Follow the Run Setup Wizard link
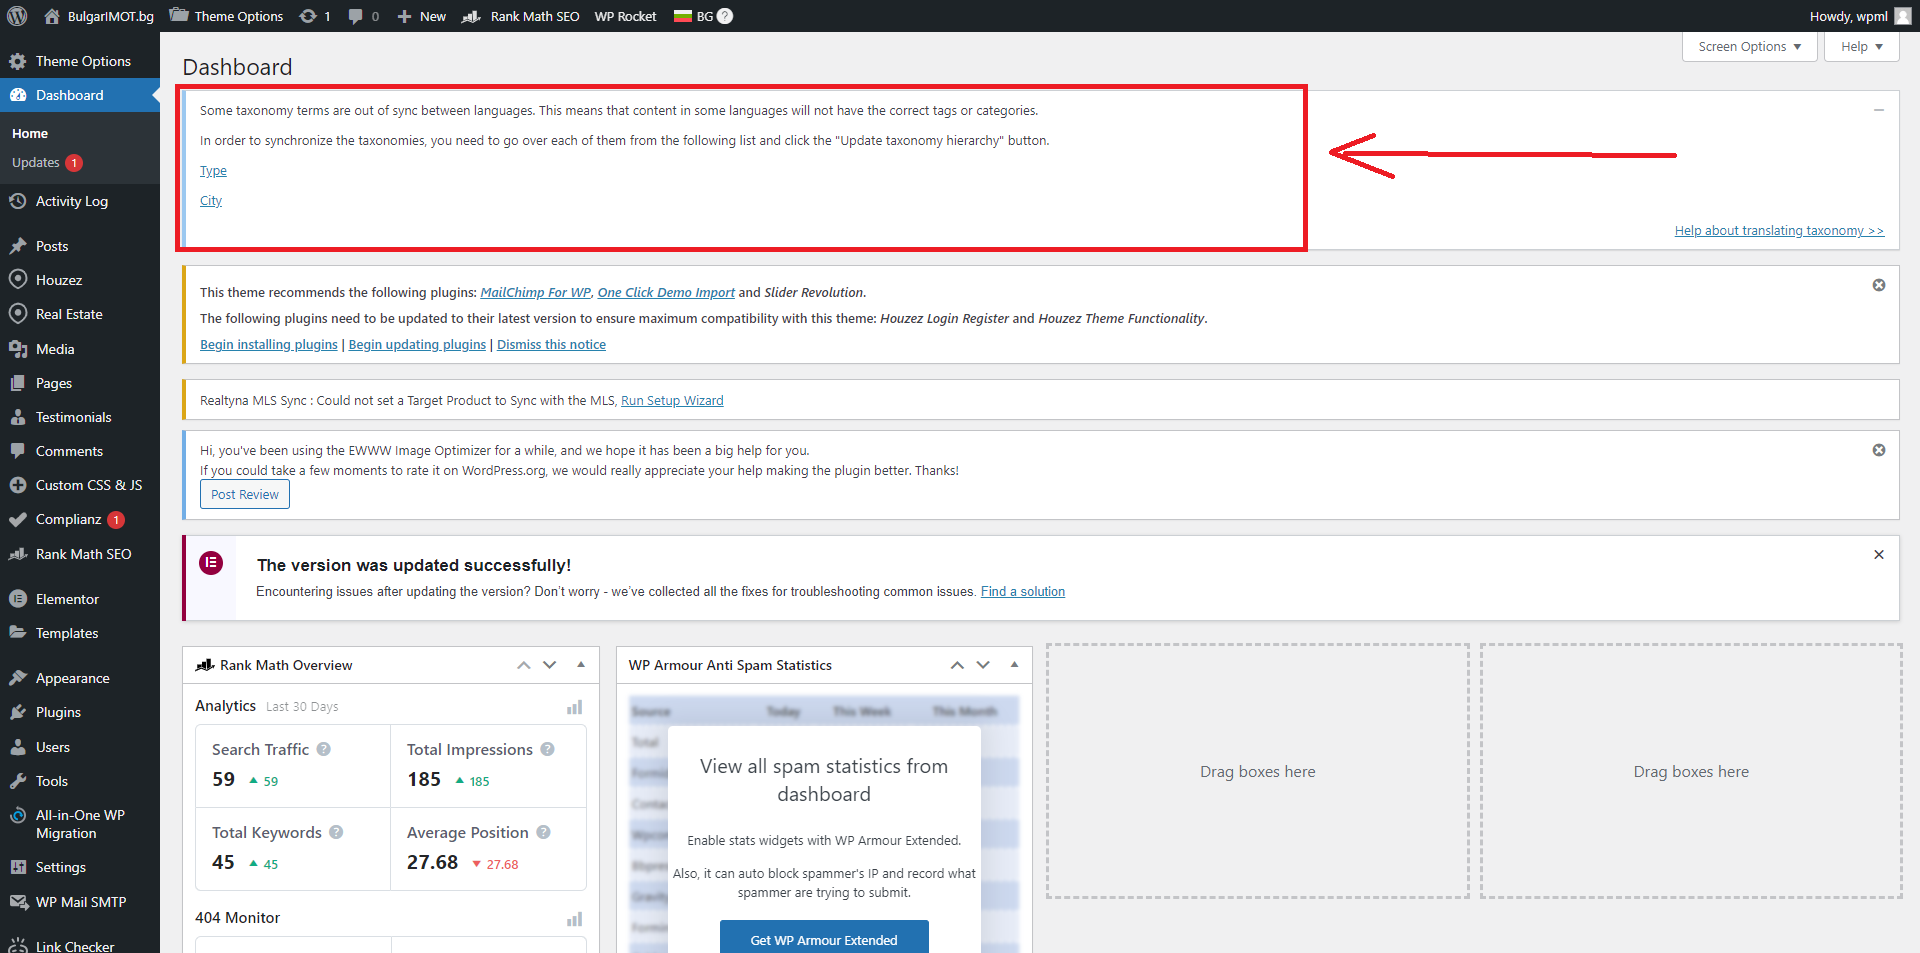The height and width of the screenshot is (953, 1920). pyautogui.click(x=672, y=400)
